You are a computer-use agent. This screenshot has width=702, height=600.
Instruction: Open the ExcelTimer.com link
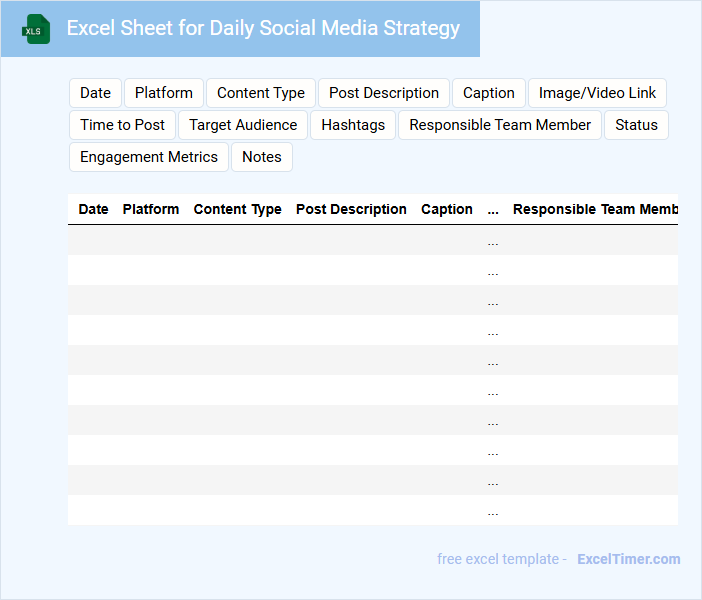pos(628,559)
